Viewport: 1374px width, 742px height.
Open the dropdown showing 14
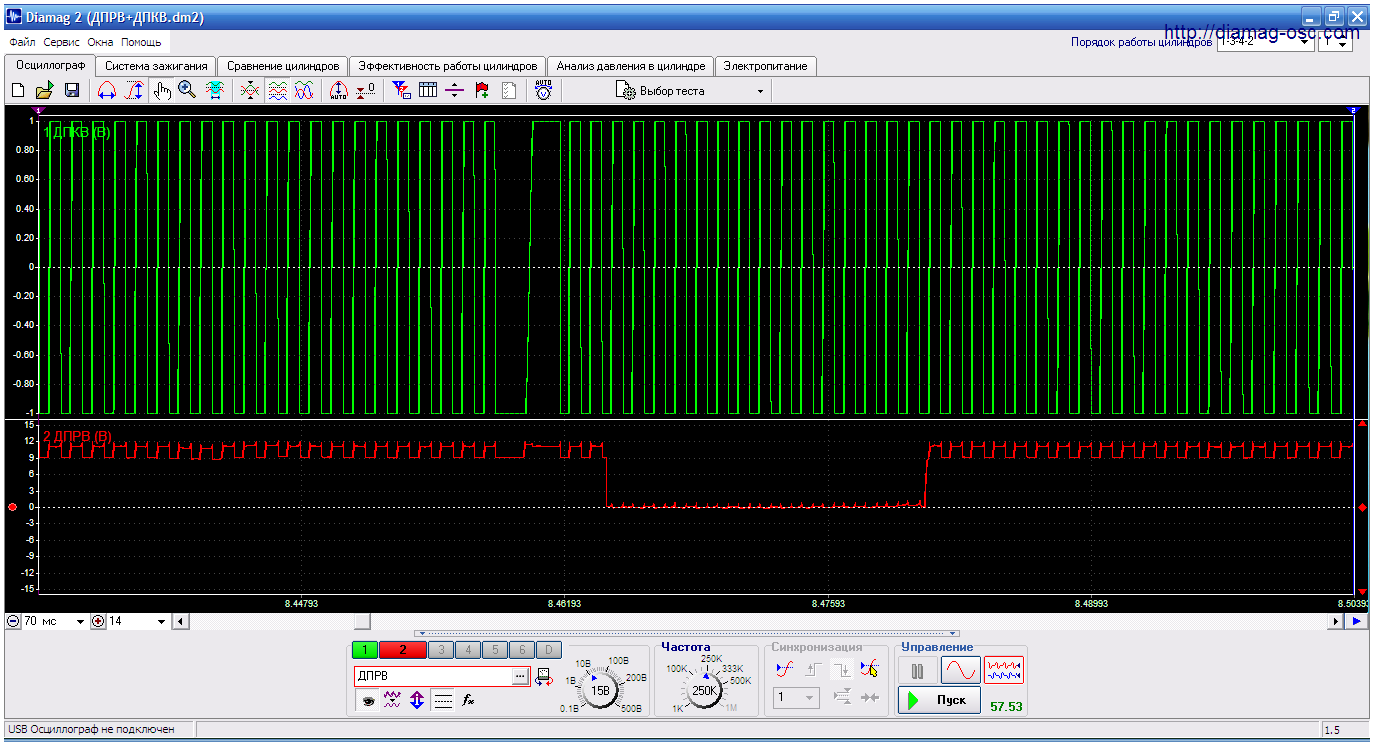pyautogui.click(x=162, y=621)
